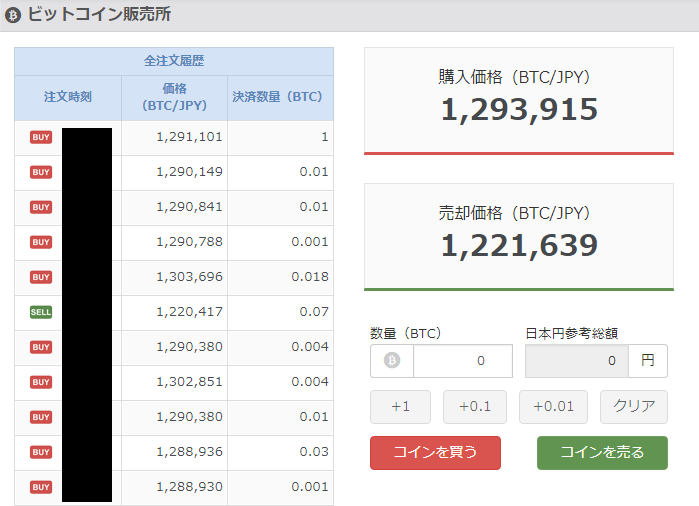Click the red コインを買う buy button
The height and width of the screenshot is (506, 699).
click(436, 453)
